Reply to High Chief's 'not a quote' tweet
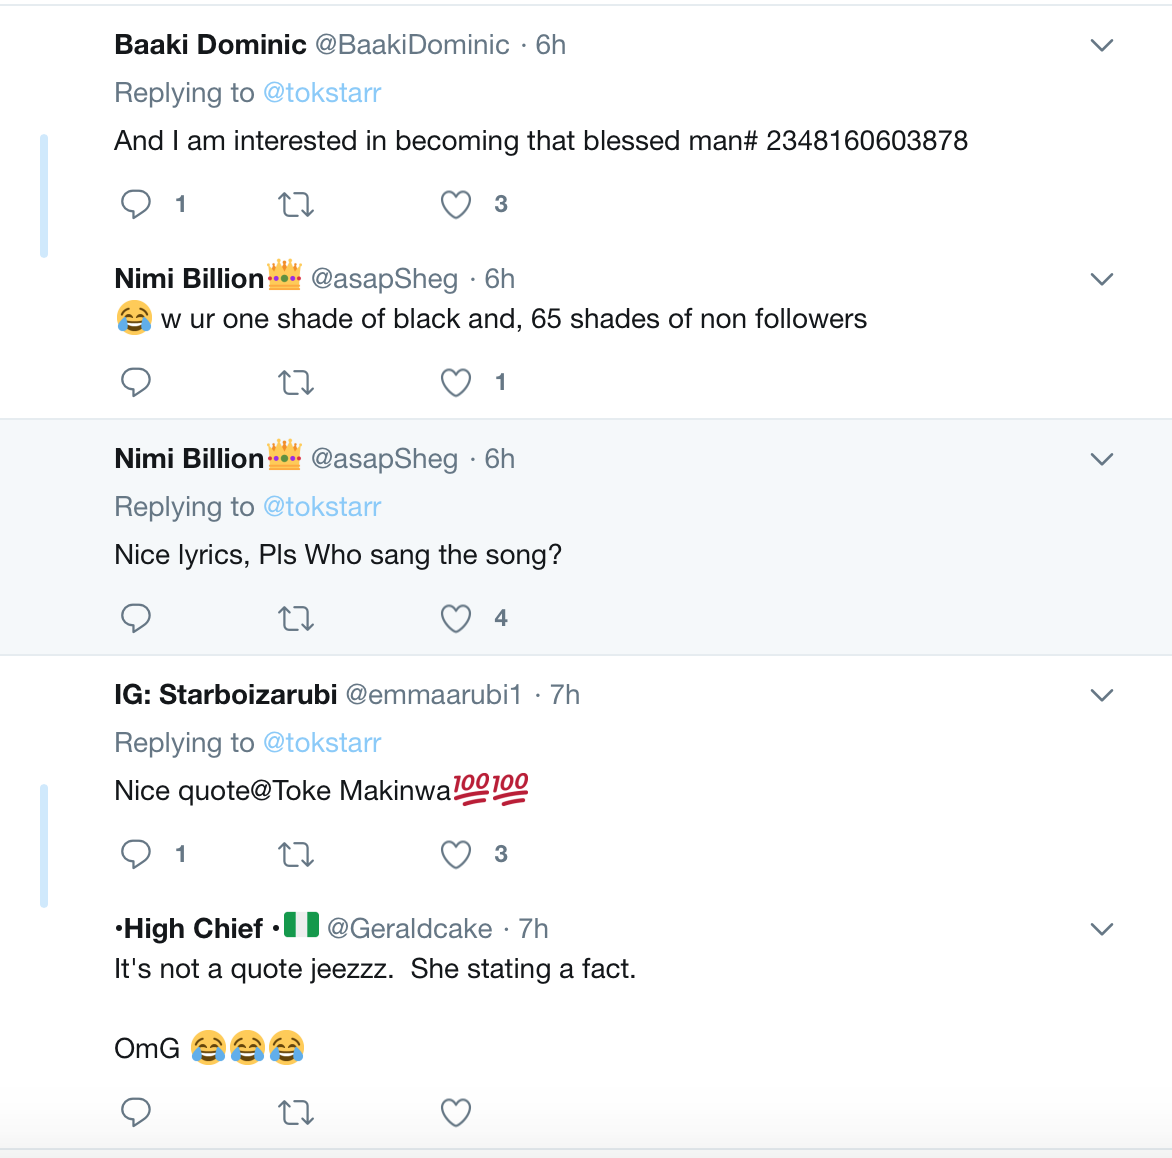1172x1158 pixels. (x=136, y=1112)
